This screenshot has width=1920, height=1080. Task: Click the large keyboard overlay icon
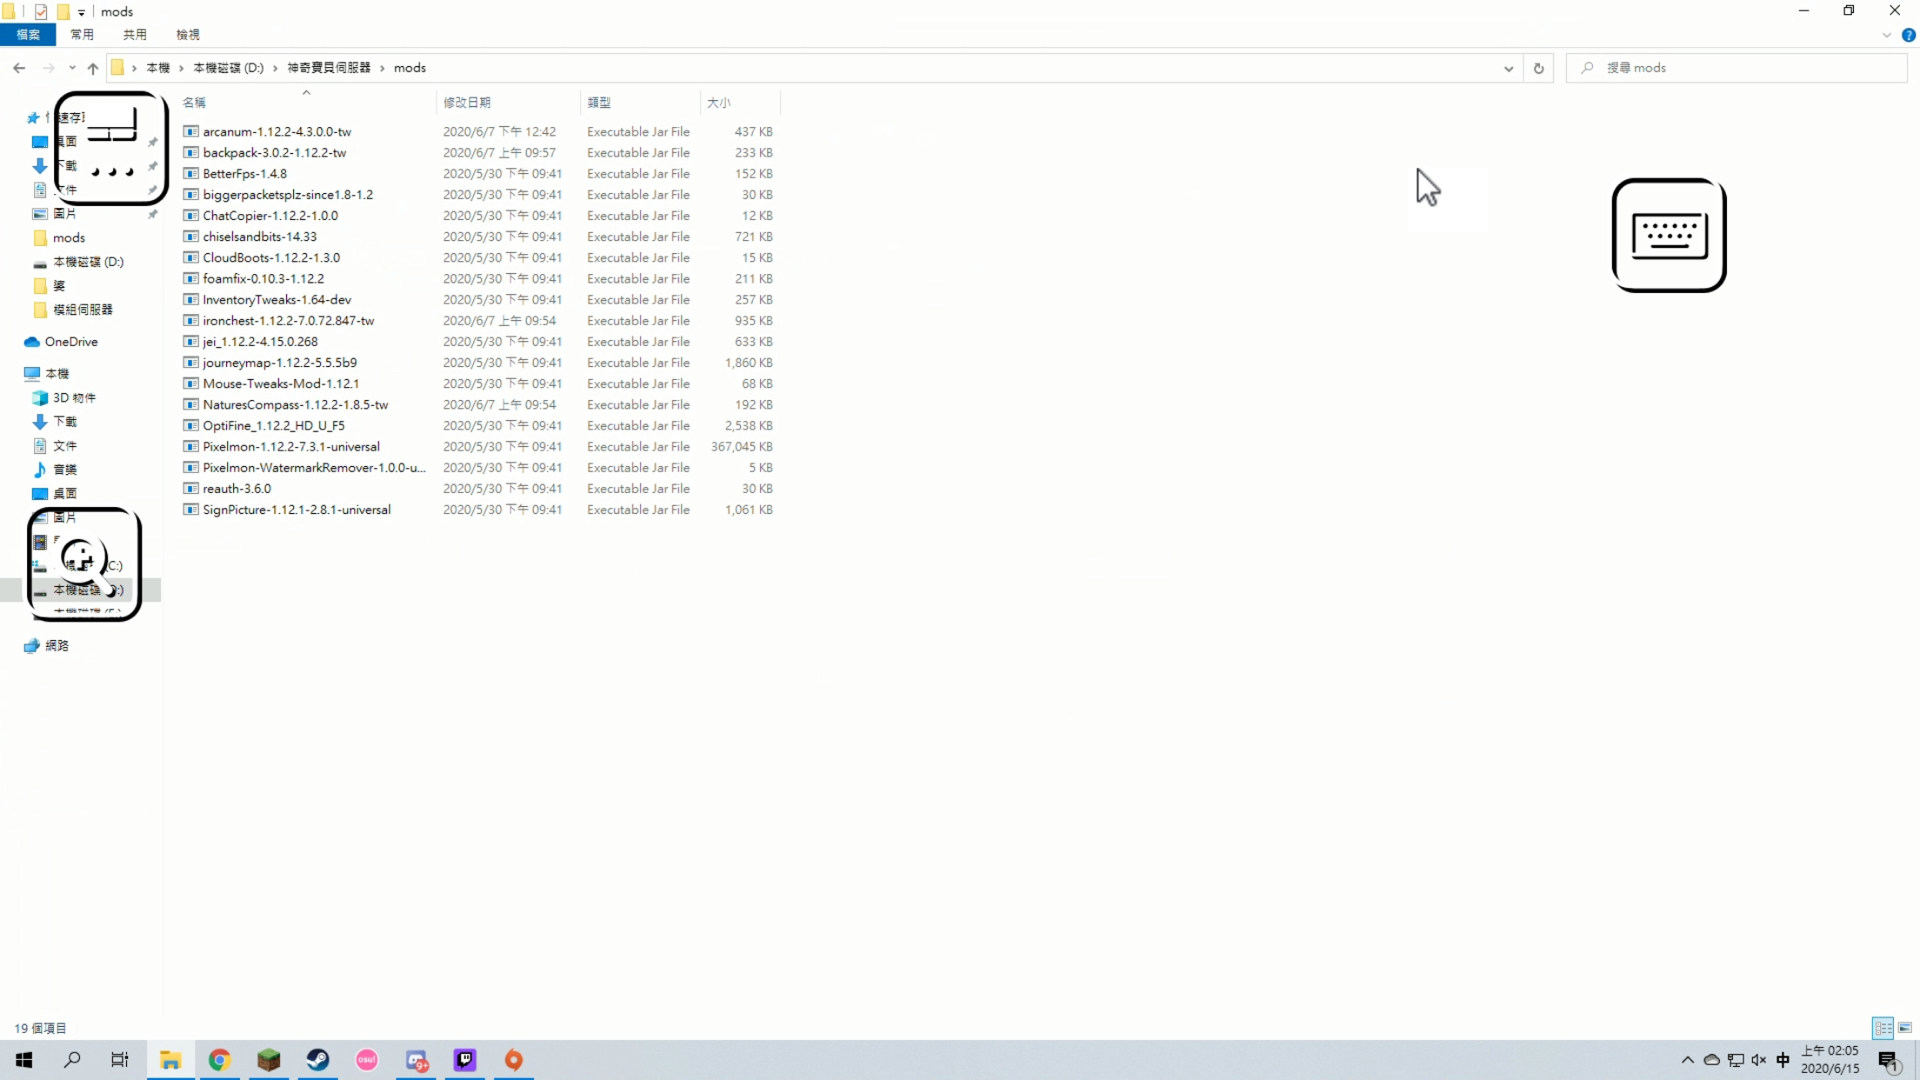1668,236
